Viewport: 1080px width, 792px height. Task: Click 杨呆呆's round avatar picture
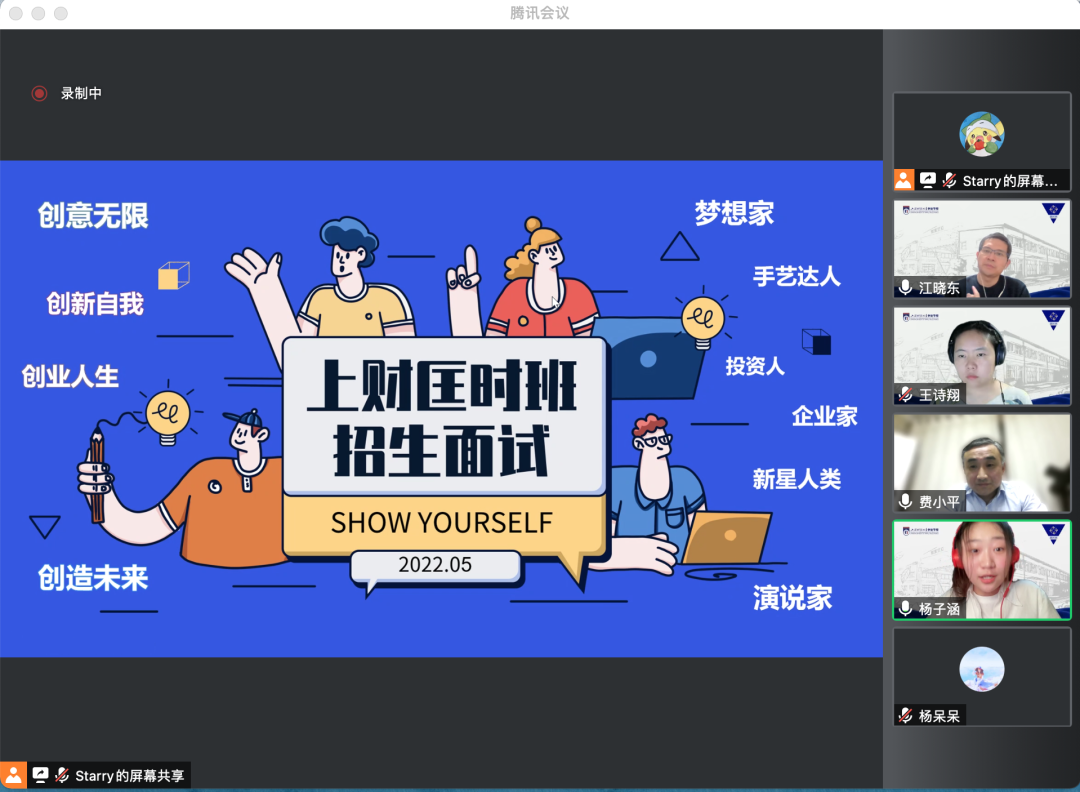point(981,669)
